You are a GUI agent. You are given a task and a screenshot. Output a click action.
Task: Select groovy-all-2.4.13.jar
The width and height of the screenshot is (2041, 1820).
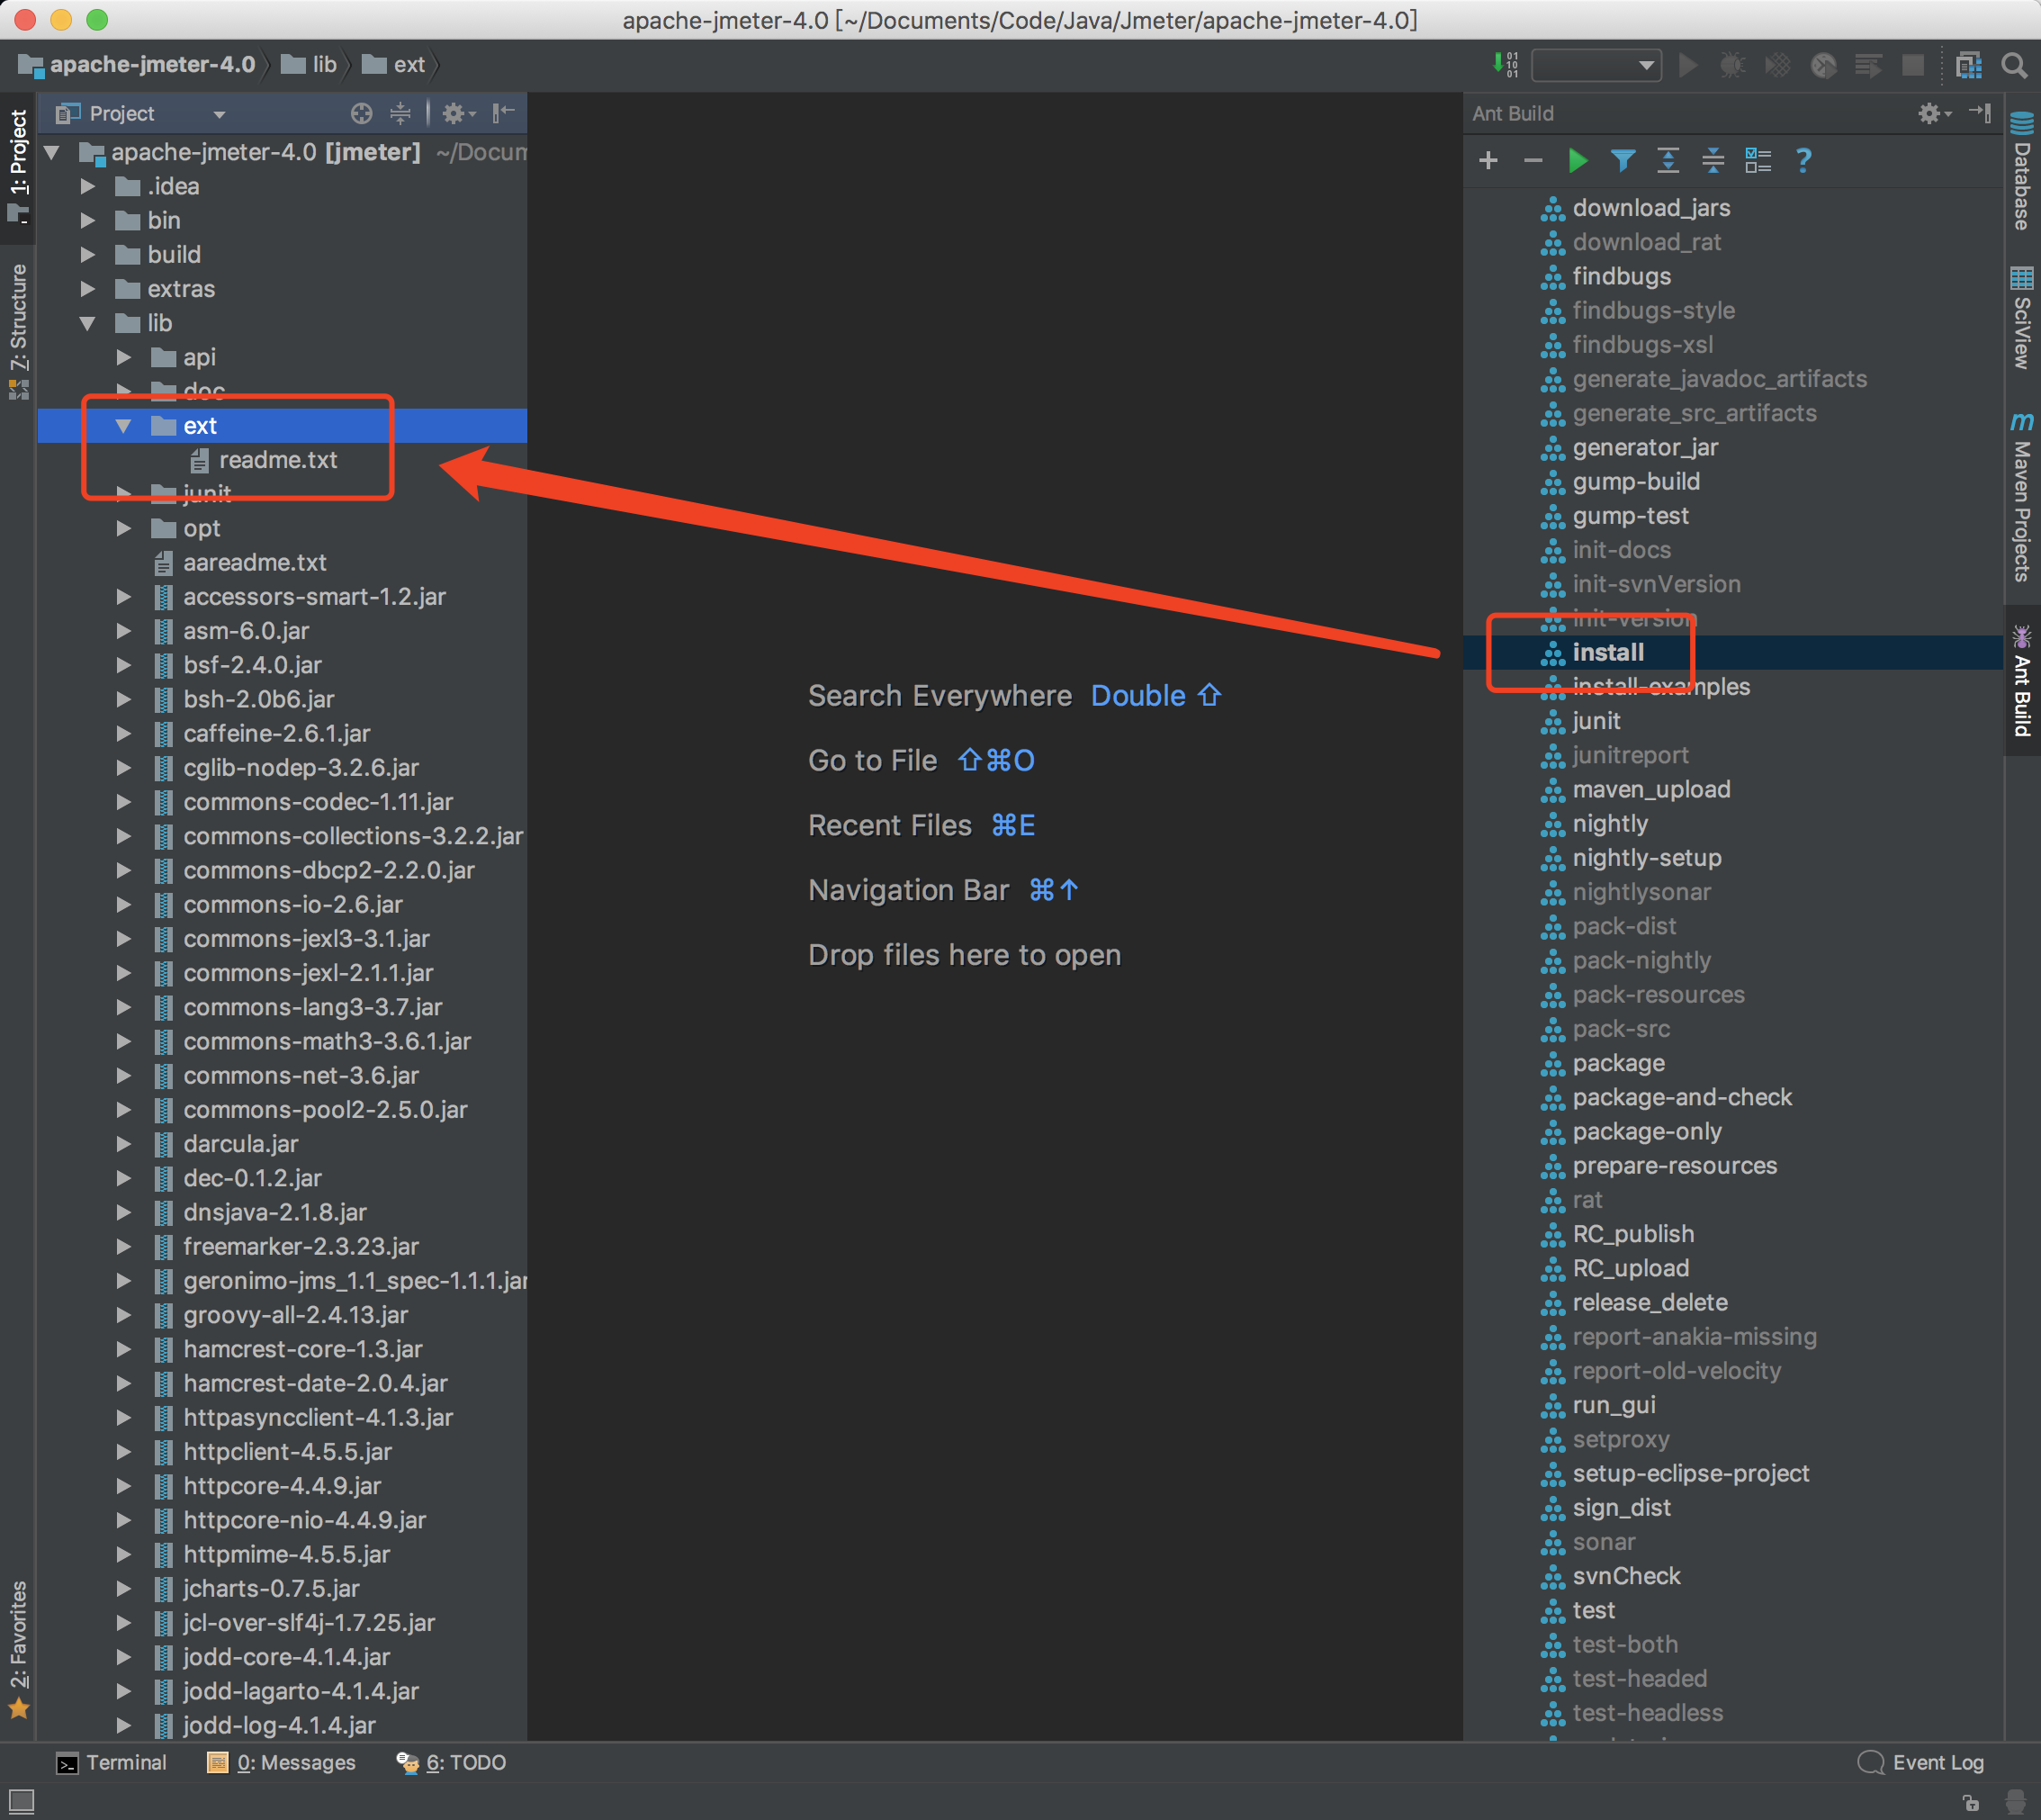click(x=296, y=1315)
